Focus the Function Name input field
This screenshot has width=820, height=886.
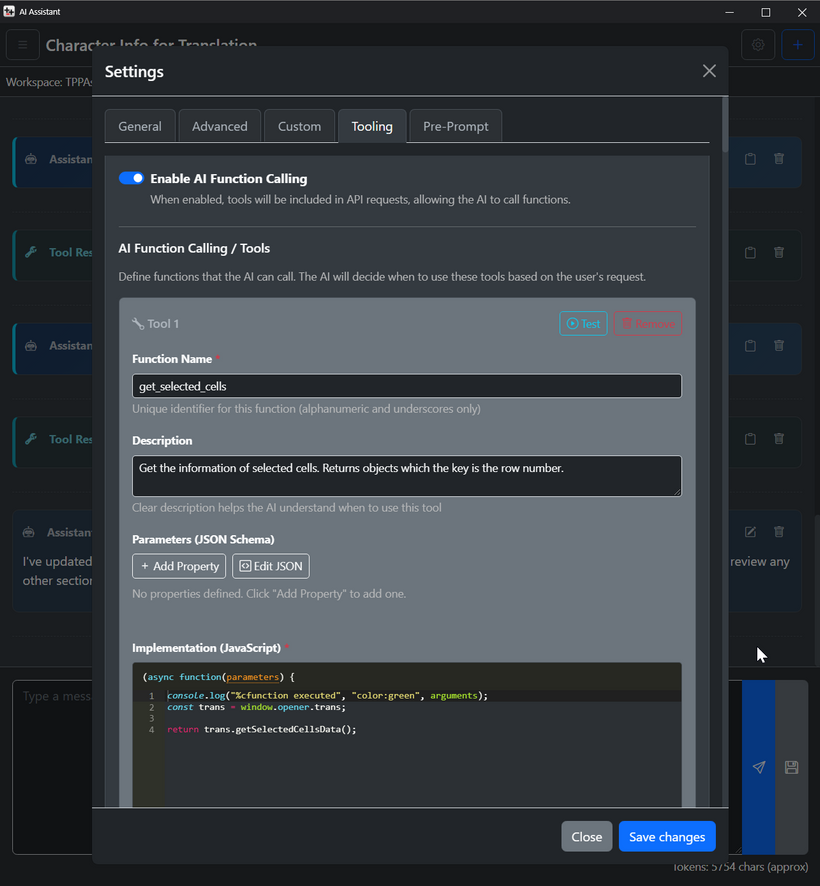(406, 386)
